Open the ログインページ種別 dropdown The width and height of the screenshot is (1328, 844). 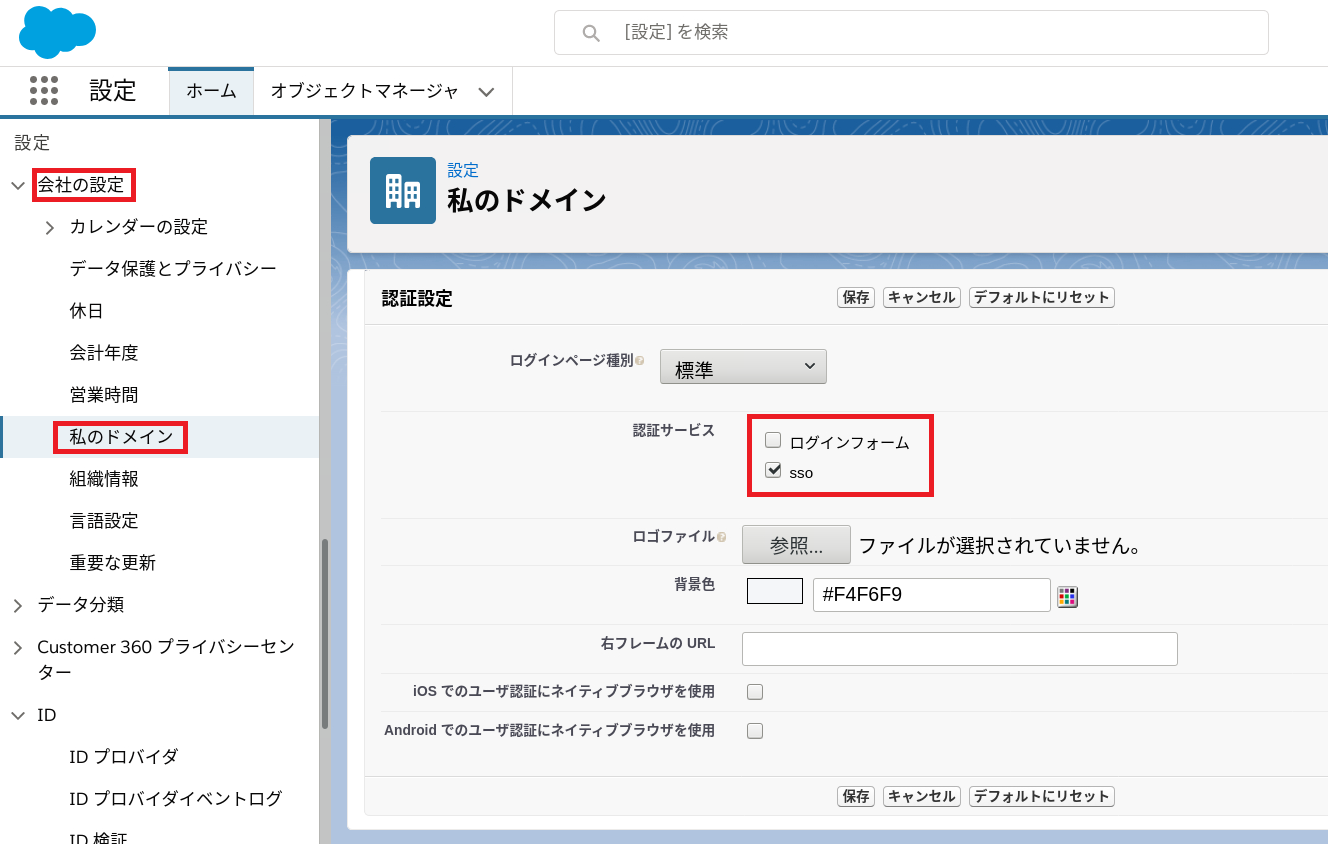(x=743, y=367)
